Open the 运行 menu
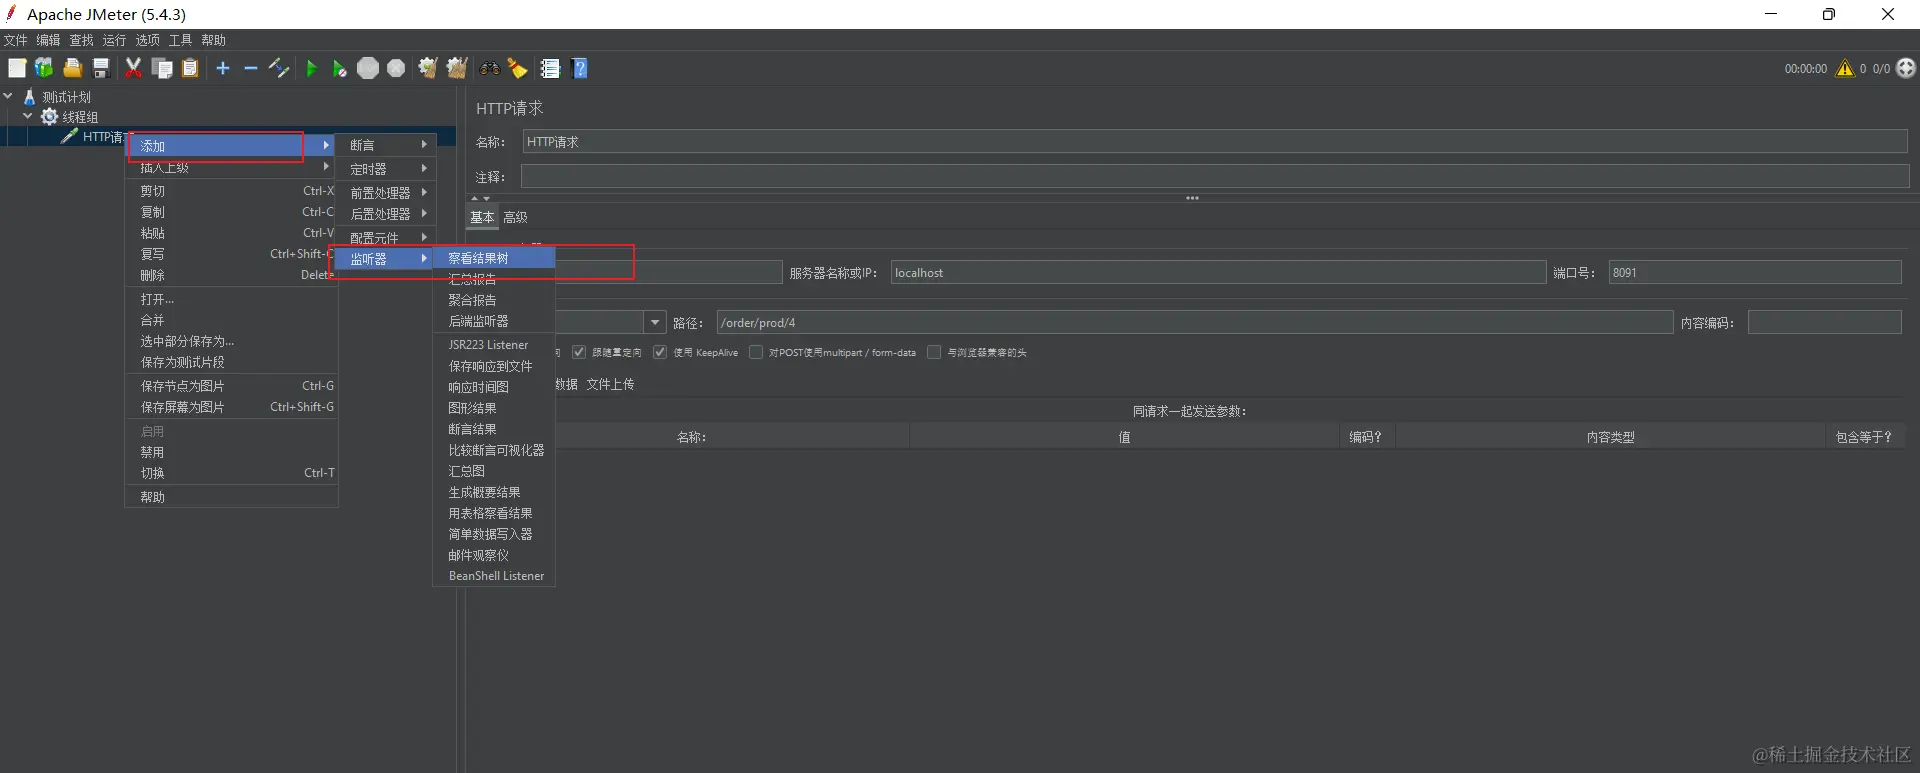 tap(114, 40)
